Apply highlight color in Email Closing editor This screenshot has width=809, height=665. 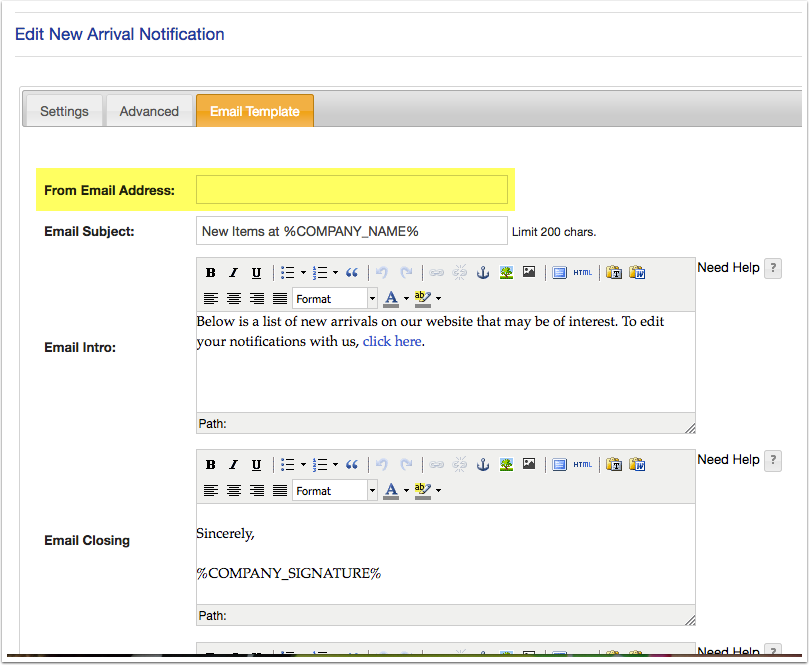(423, 490)
